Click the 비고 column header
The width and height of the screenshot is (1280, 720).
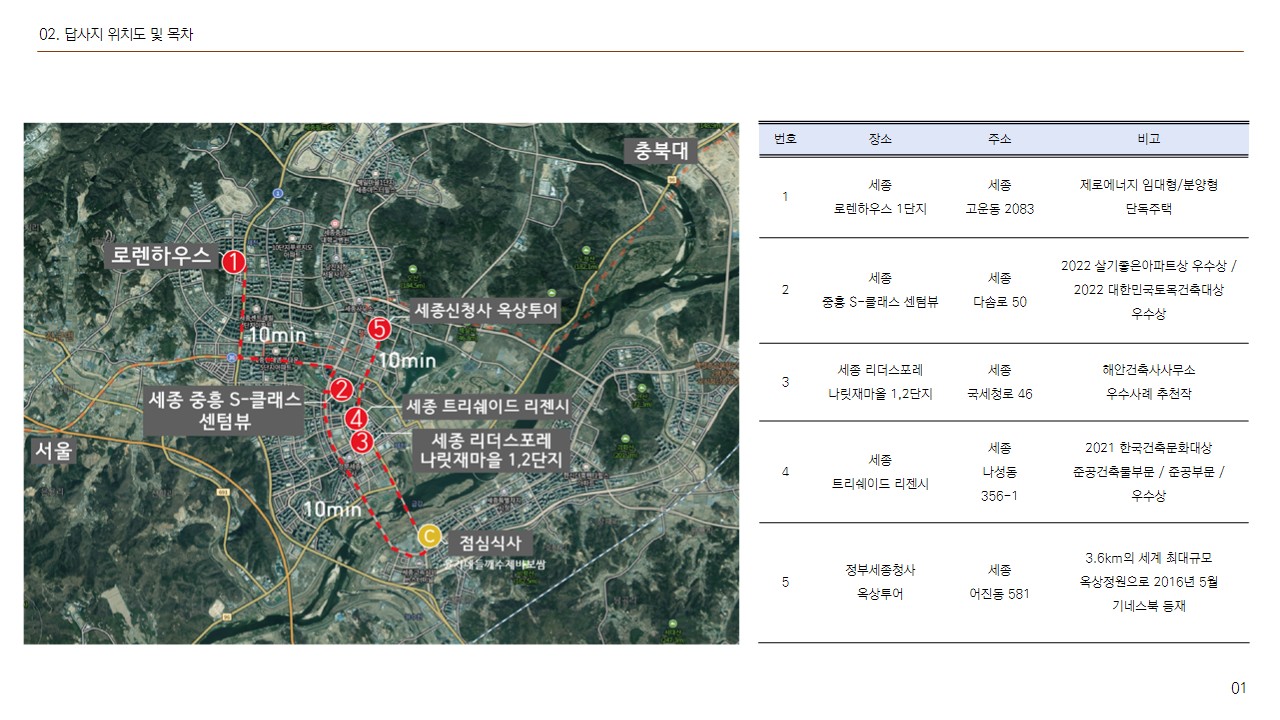pyautogui.click(x=1148, y=139)
